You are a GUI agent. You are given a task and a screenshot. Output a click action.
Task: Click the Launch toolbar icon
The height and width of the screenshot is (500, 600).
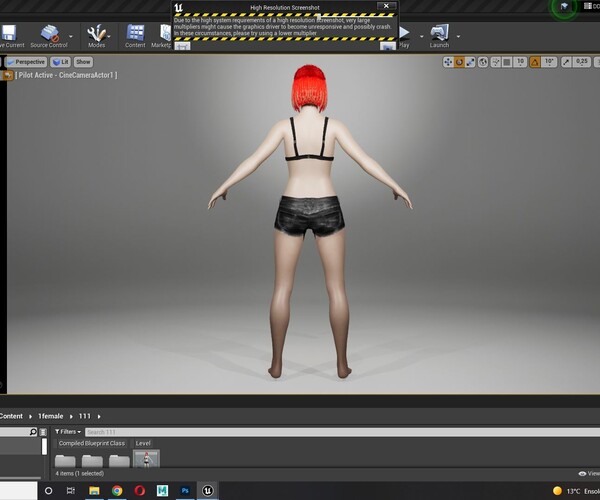[439, 36]
